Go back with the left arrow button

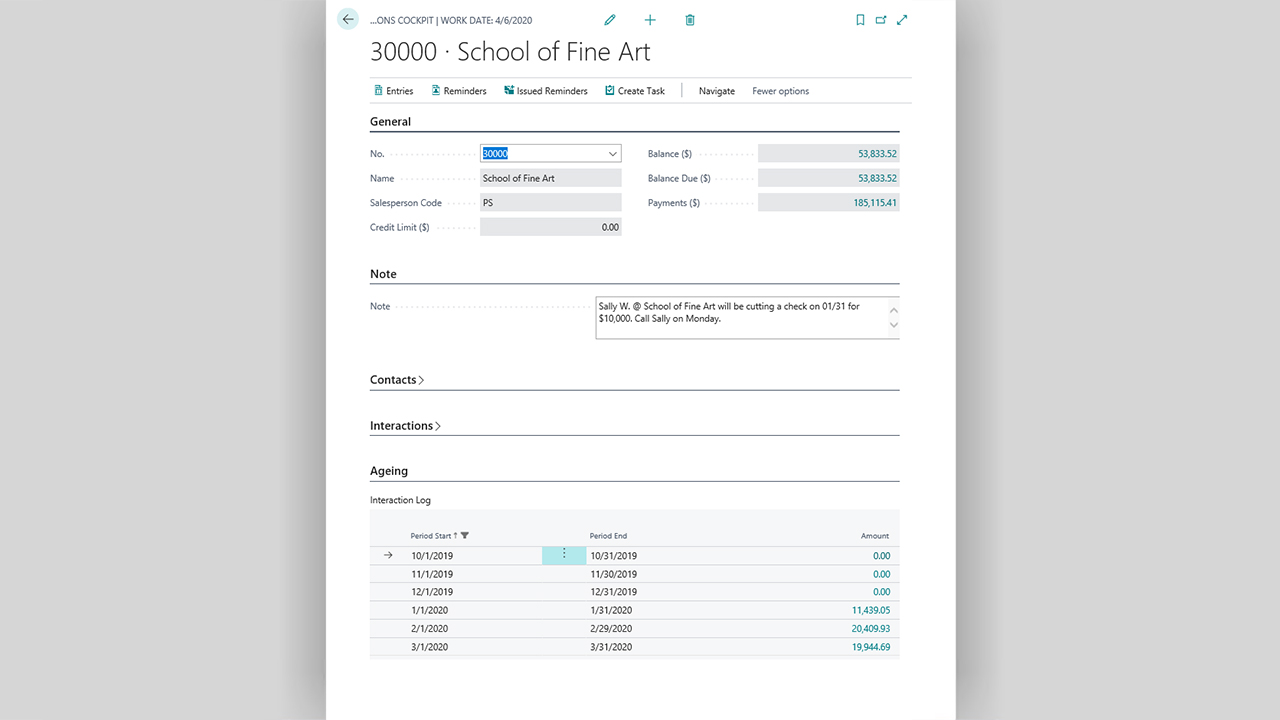click(348, 19)
